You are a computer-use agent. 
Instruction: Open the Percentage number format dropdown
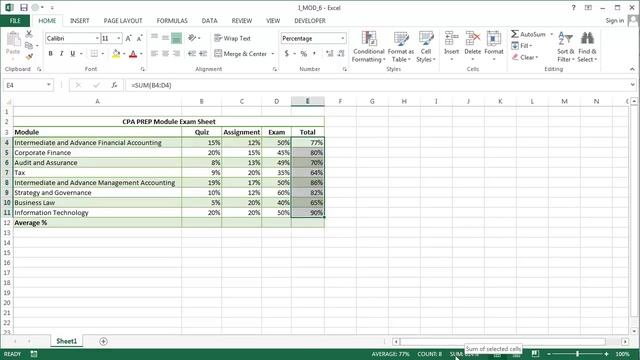coord(342,38)
